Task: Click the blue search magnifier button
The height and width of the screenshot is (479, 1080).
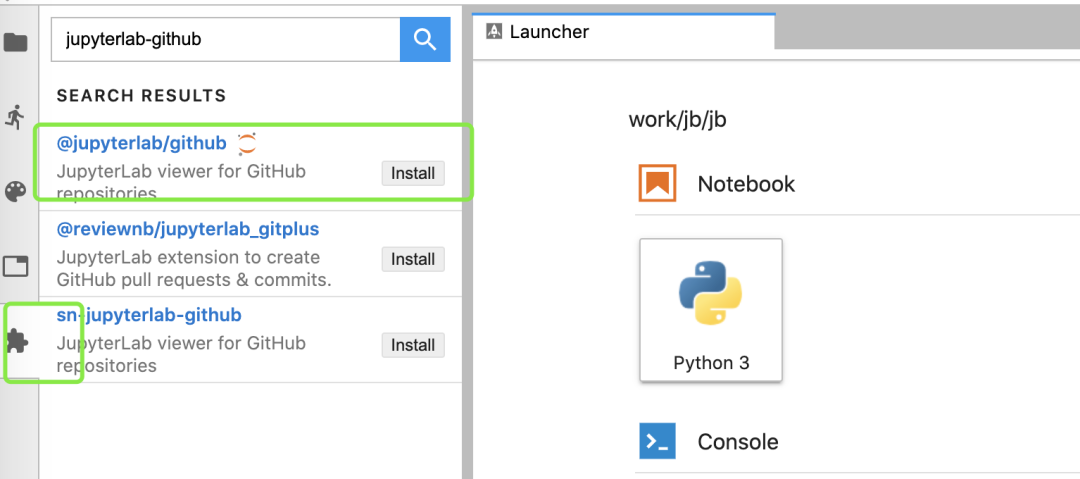Action: pyautogui.click(x=425, y=39)
